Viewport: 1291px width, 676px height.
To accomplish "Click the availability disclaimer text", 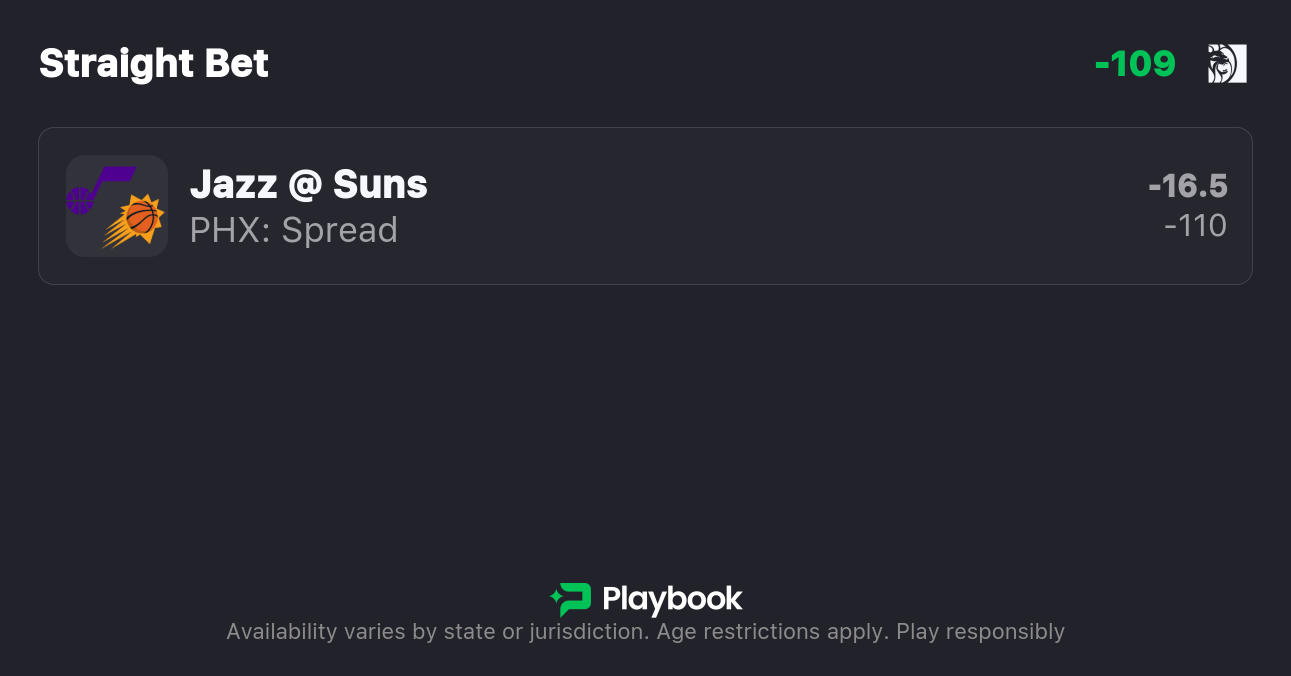I will [645, 632].
